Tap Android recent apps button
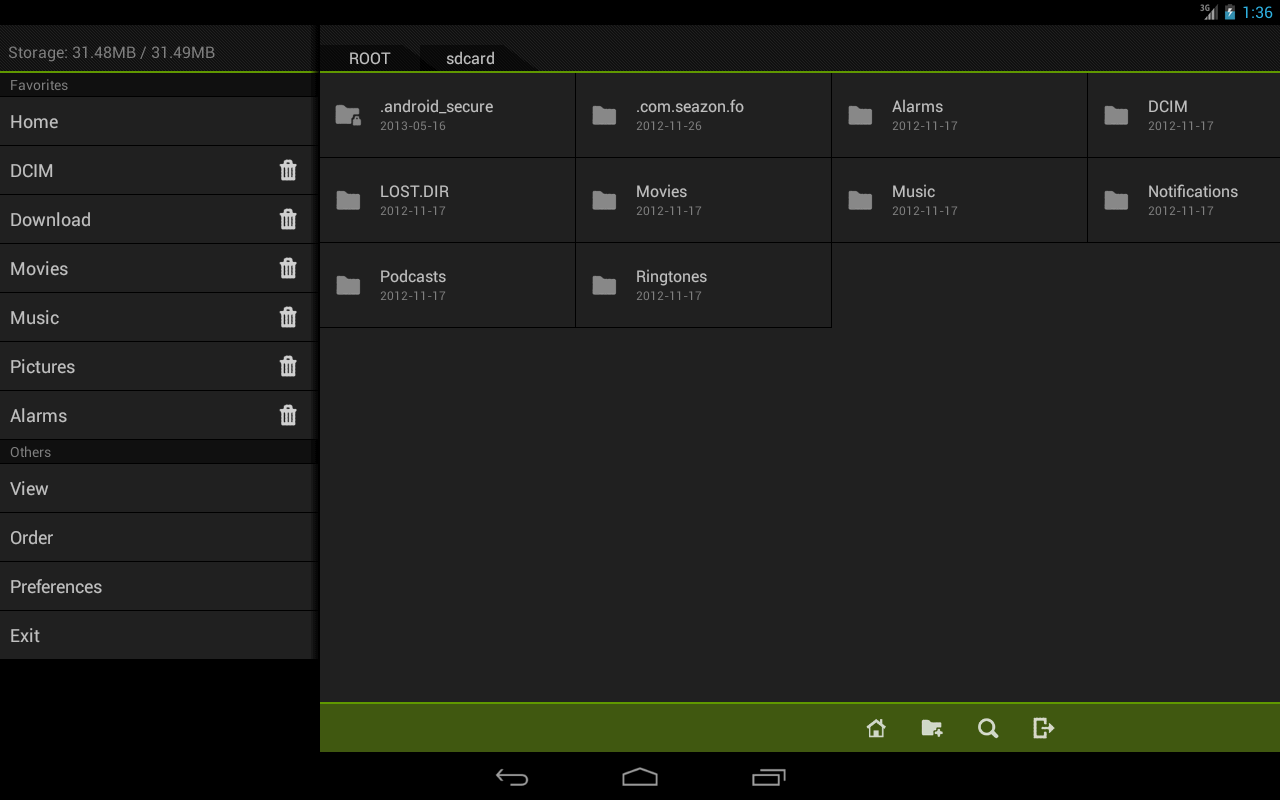The image size is (1280, 800). coord(768,777)
